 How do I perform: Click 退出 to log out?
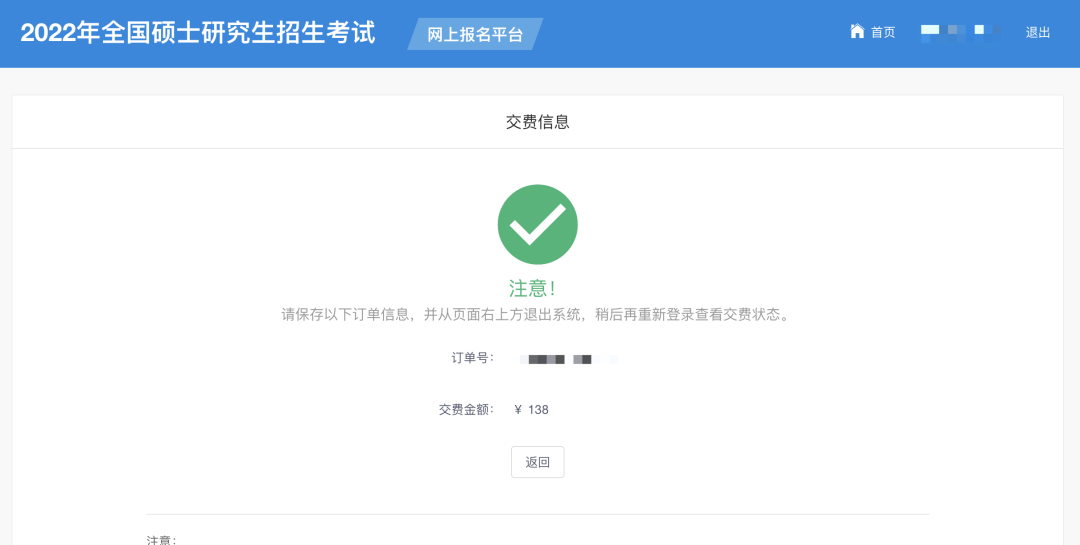(x=1037, y=32)
